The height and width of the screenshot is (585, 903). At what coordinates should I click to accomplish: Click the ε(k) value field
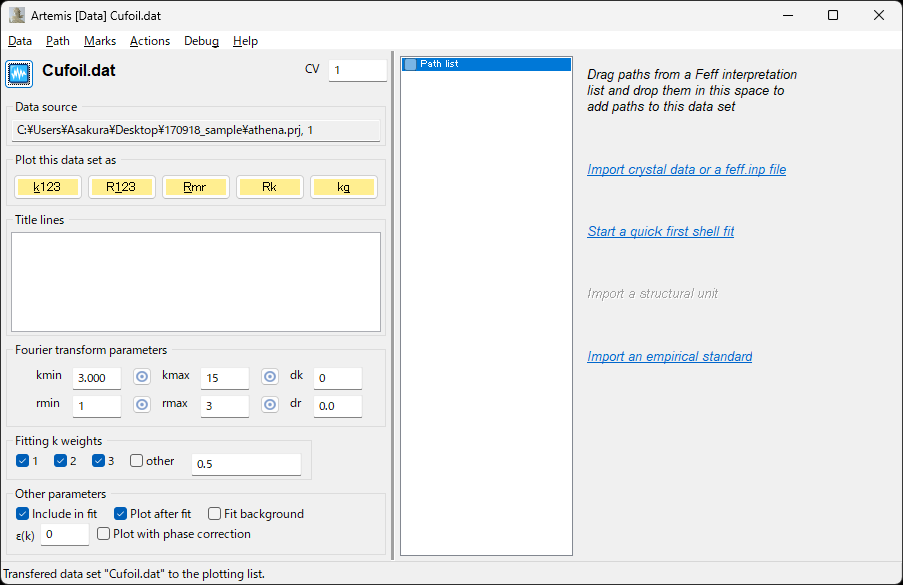click(65, 534)
